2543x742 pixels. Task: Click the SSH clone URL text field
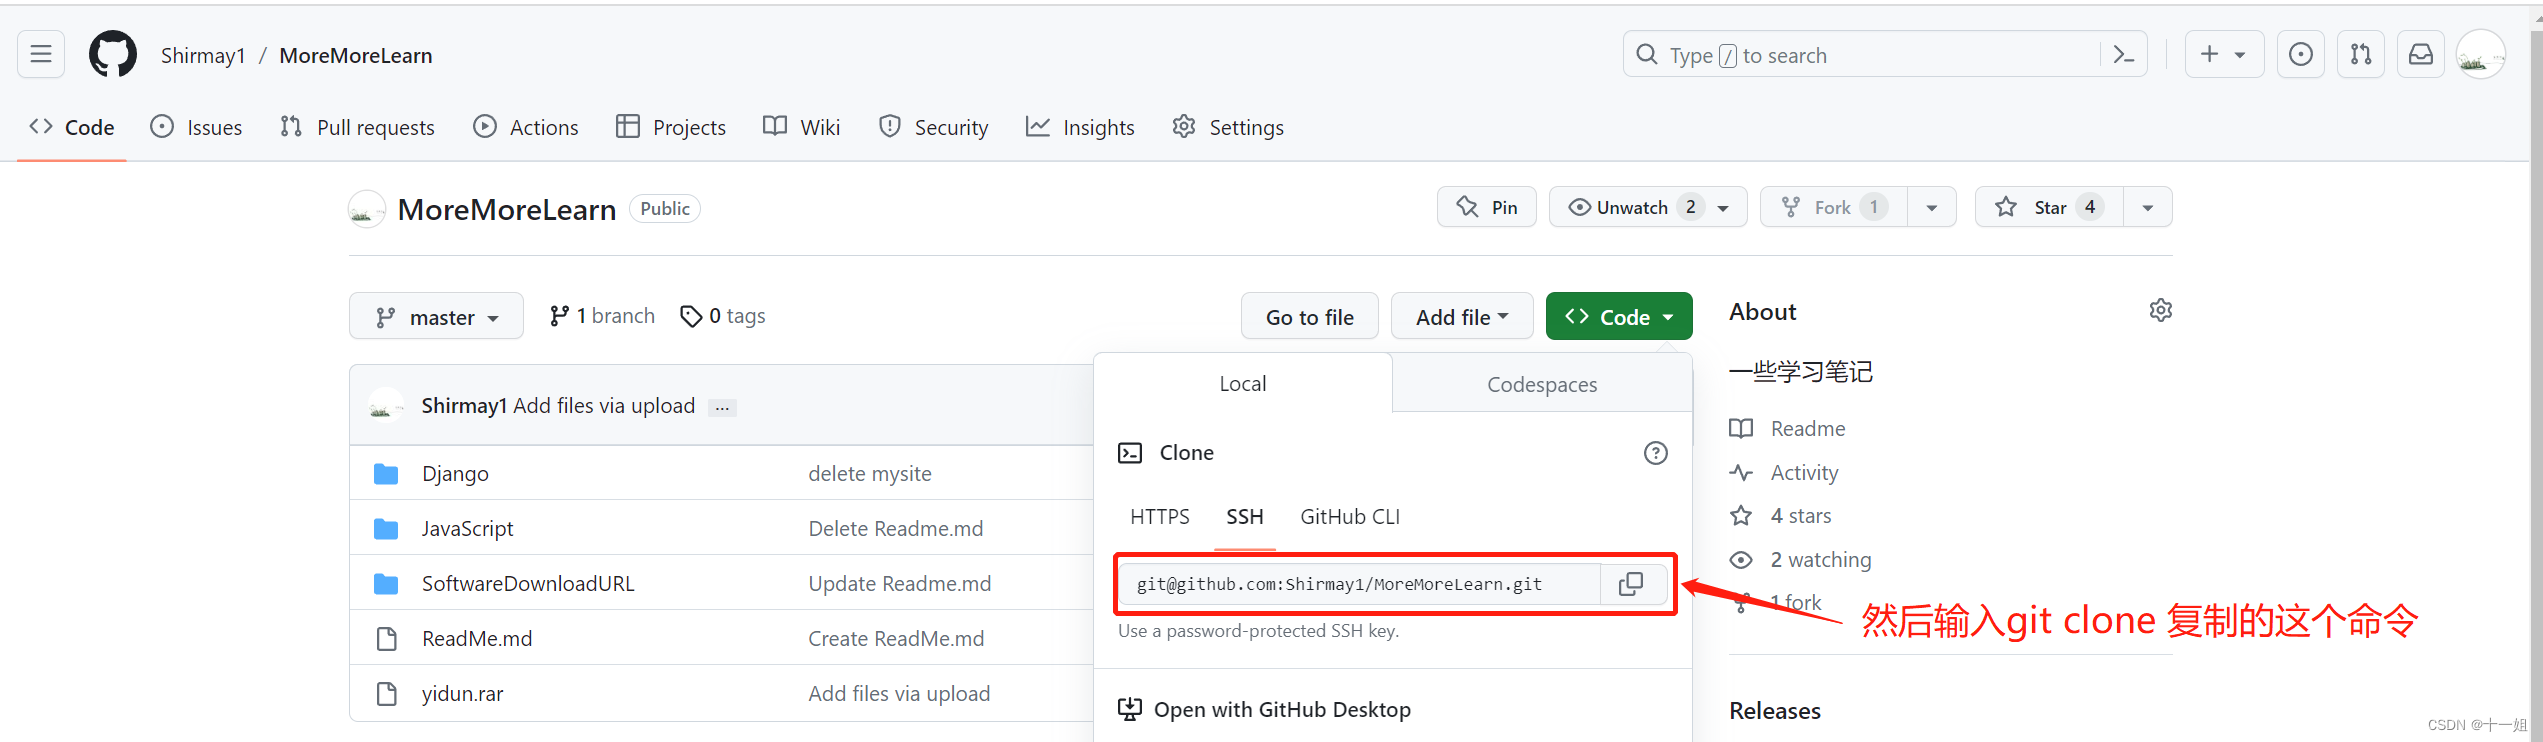coord(1360,584)
